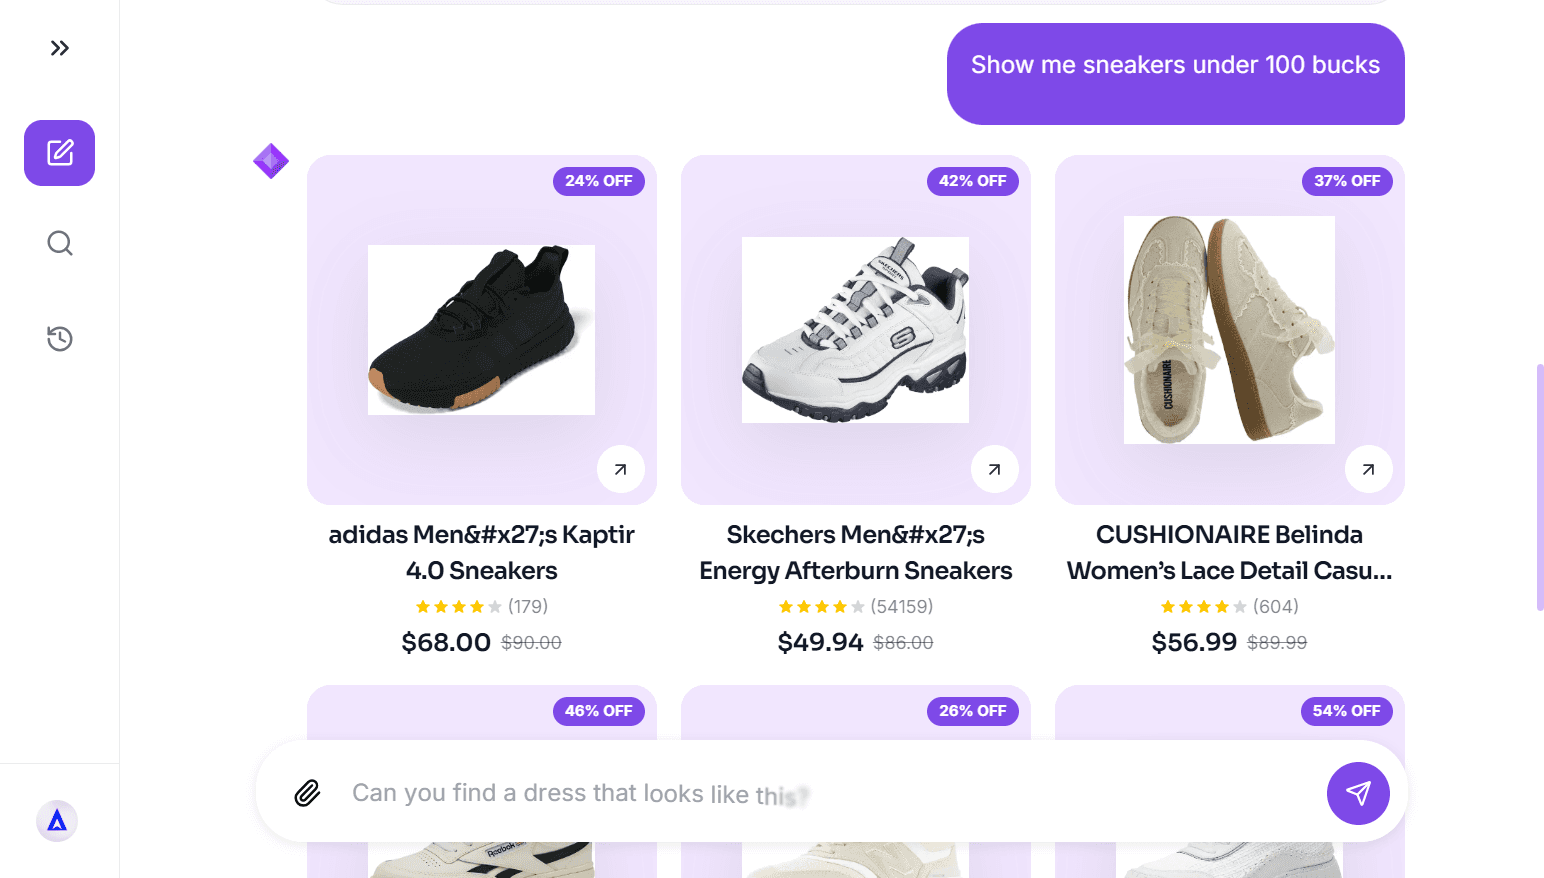Open Skechers Afterburn product via arrow icon
This screenshot has height=878, width=1544.
click(x=995, y=469)
